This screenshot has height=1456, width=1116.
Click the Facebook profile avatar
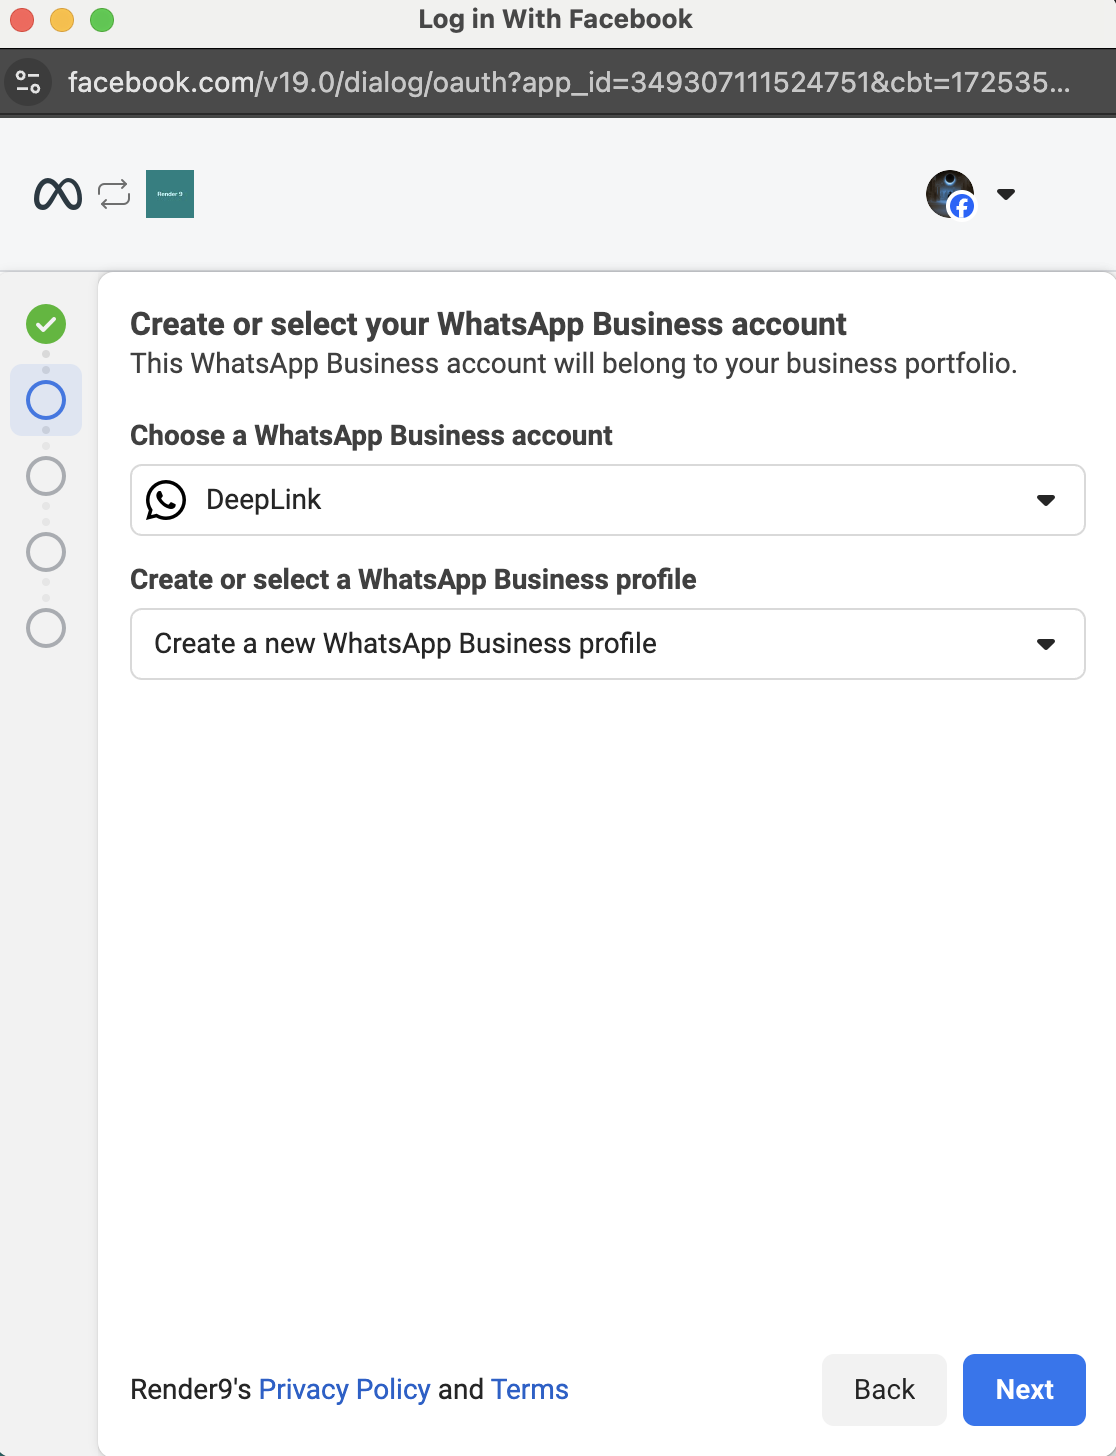coord(950,194)
